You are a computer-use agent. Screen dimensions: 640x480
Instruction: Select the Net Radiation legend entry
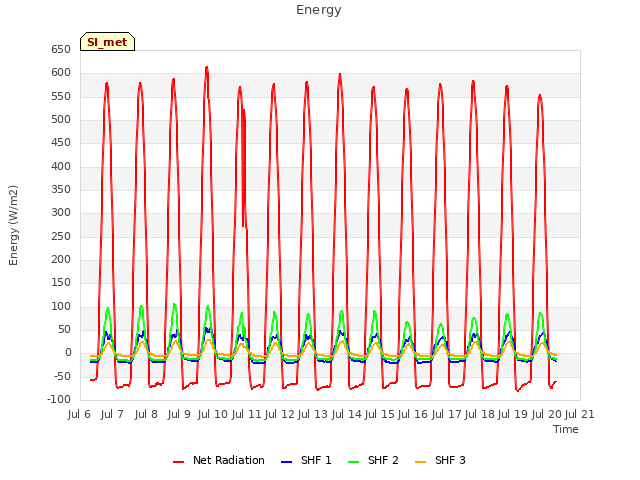(219, 460)
